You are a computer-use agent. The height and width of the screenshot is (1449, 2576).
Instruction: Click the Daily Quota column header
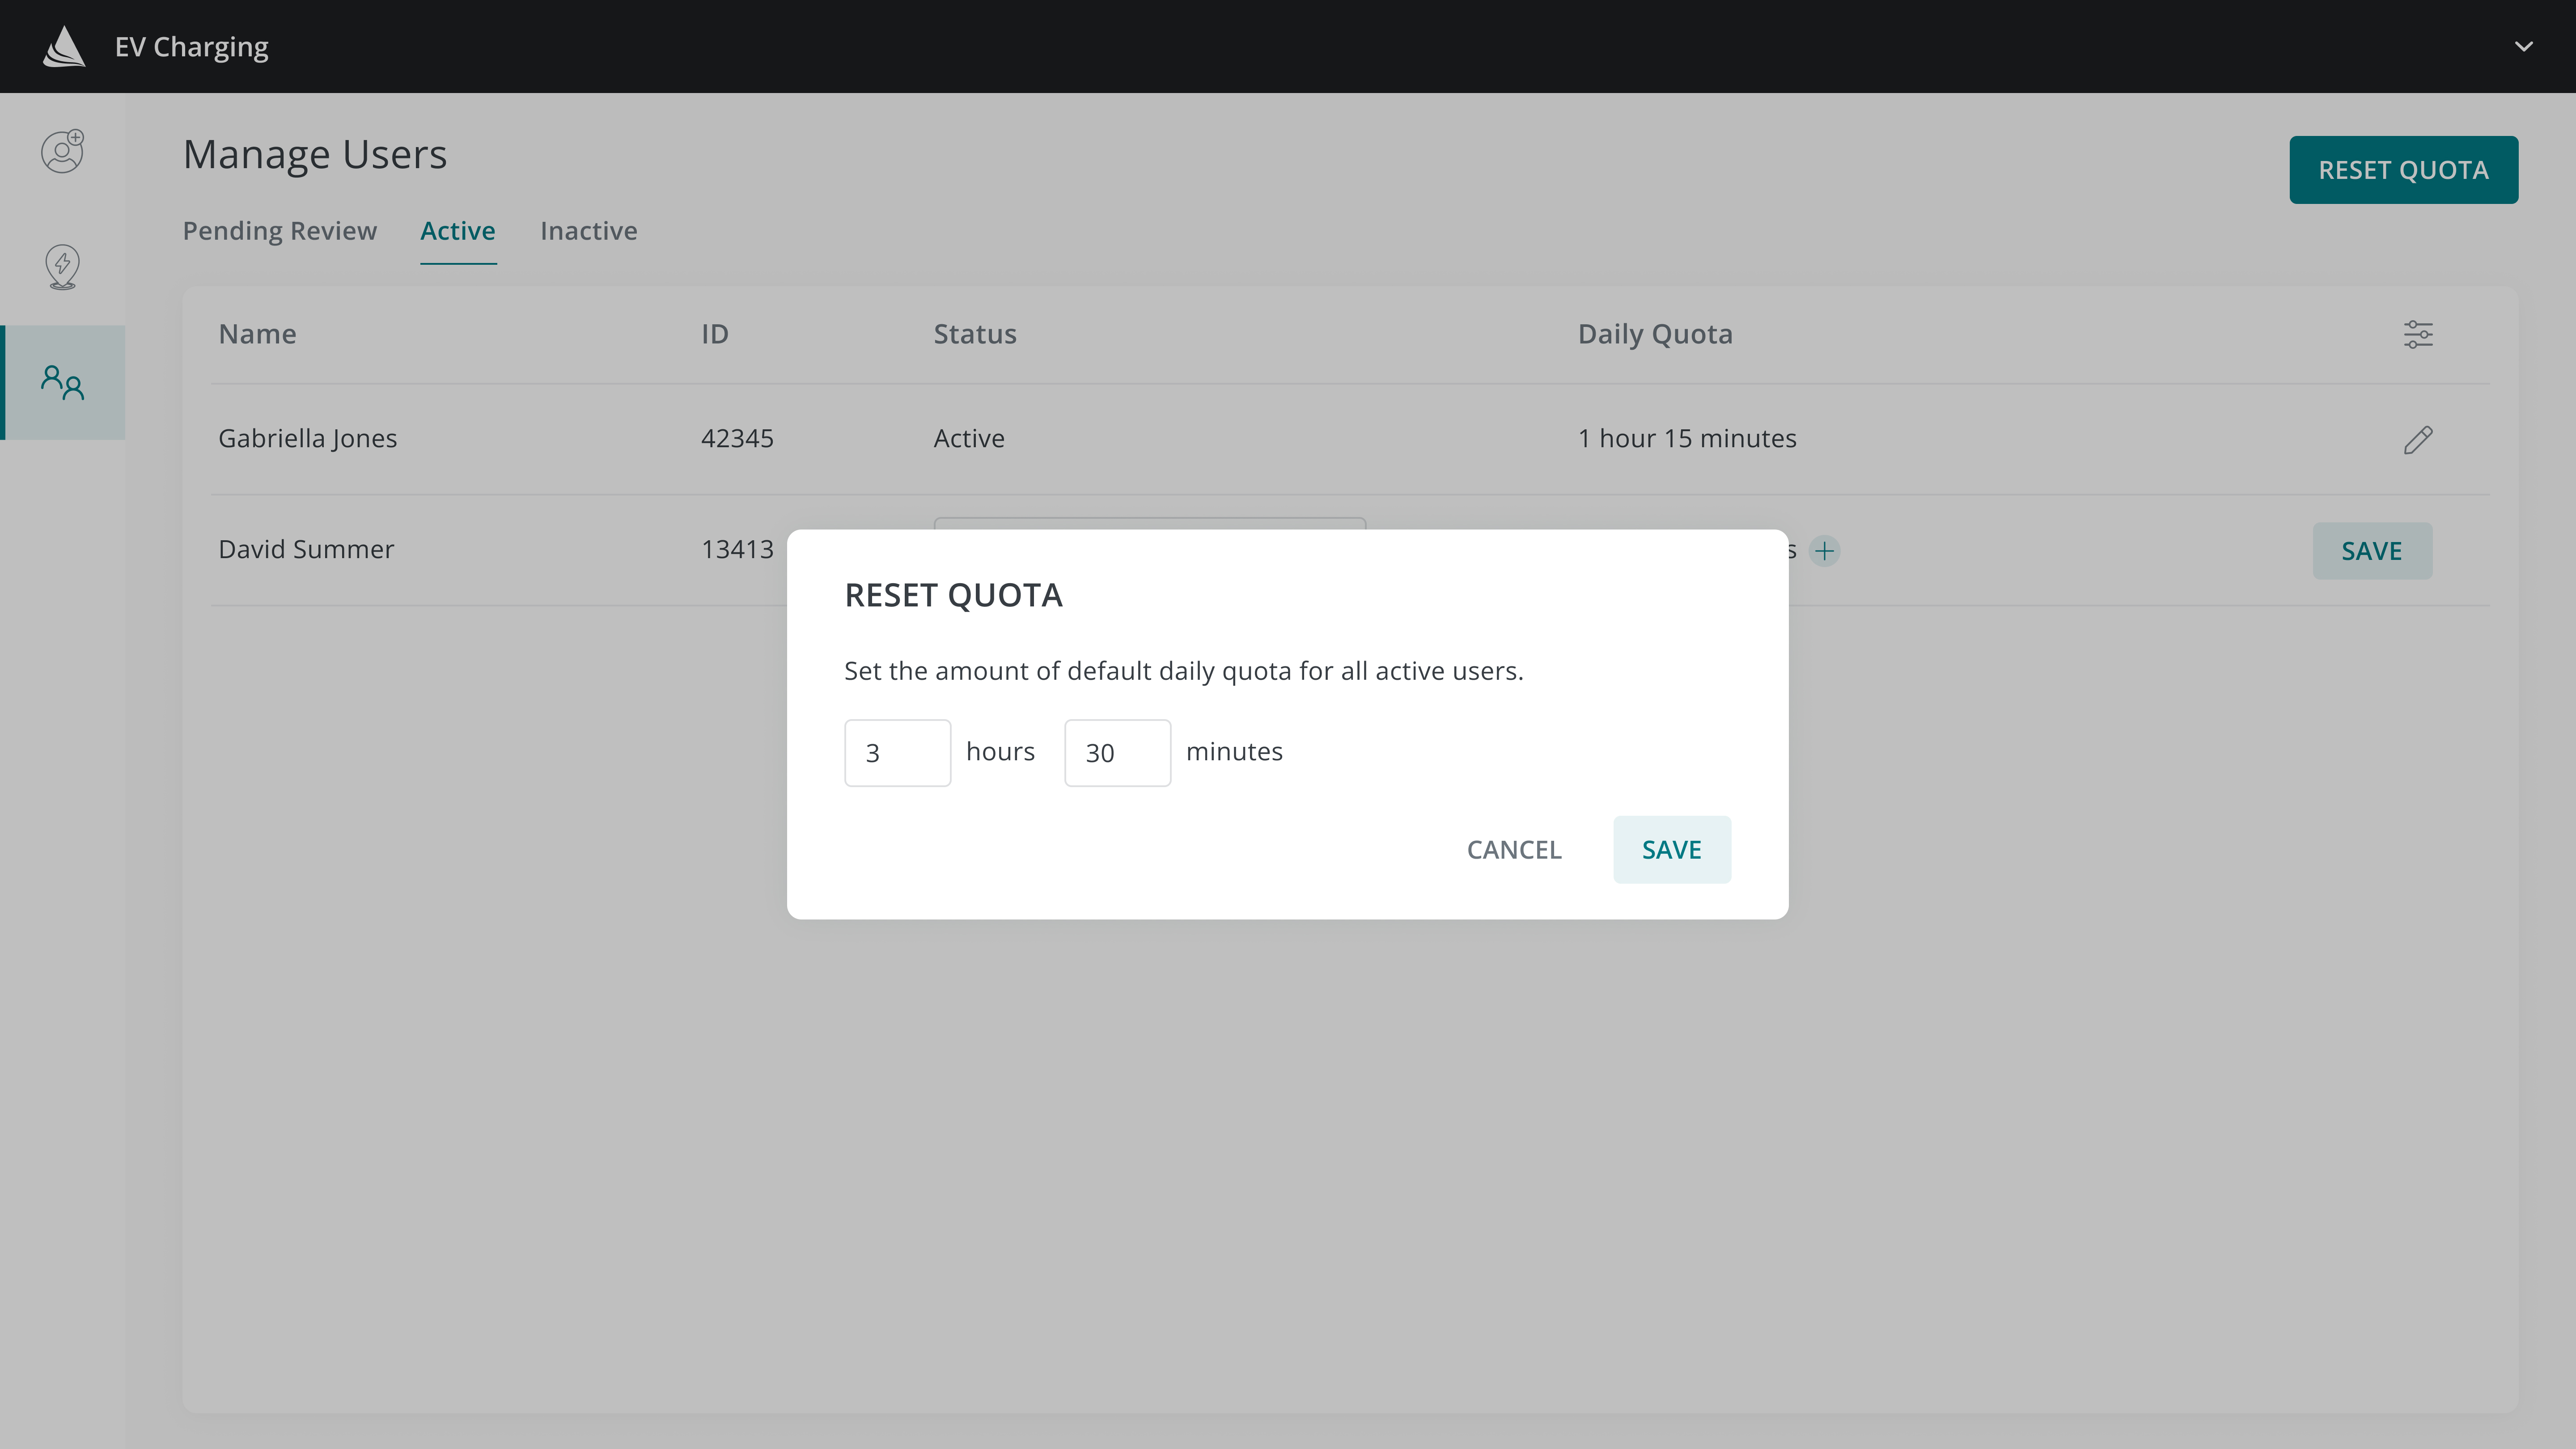[x=1655, y=334]
